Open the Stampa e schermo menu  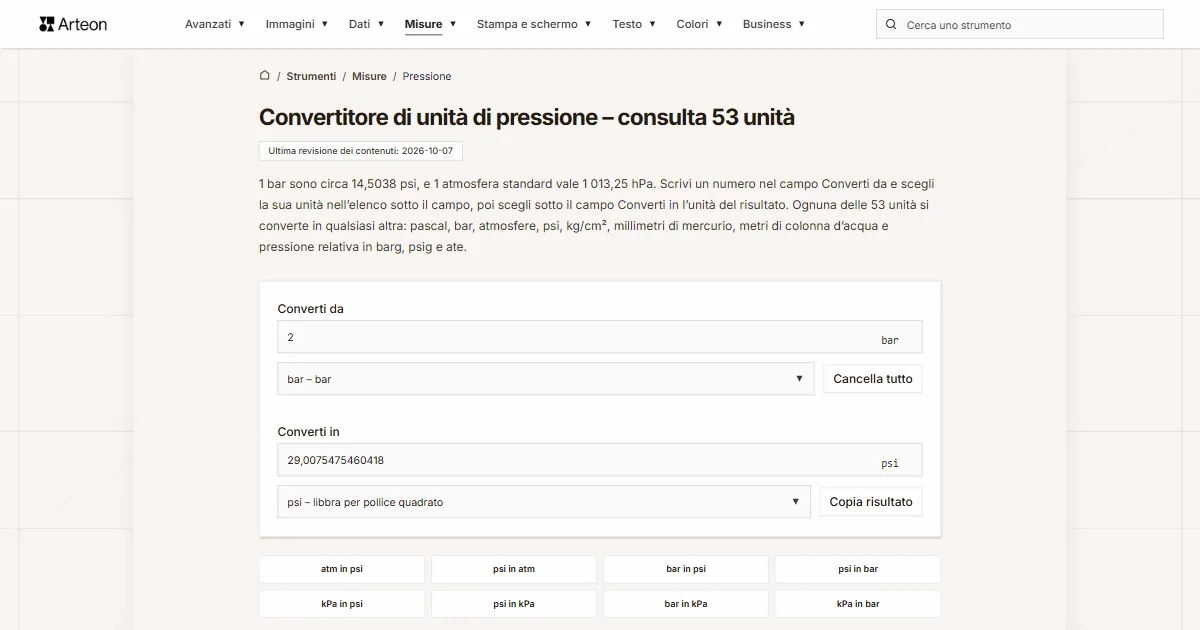(534, 24)
